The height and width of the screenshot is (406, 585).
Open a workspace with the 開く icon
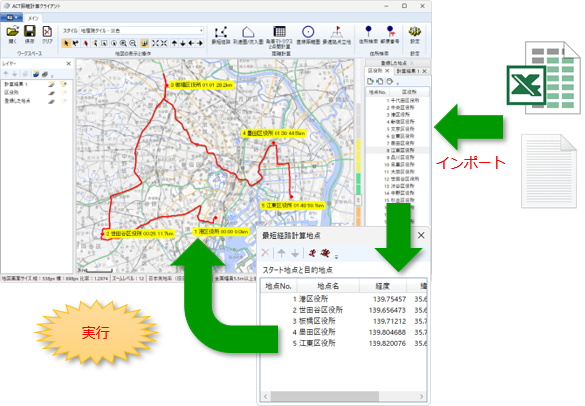coord(12,34)
